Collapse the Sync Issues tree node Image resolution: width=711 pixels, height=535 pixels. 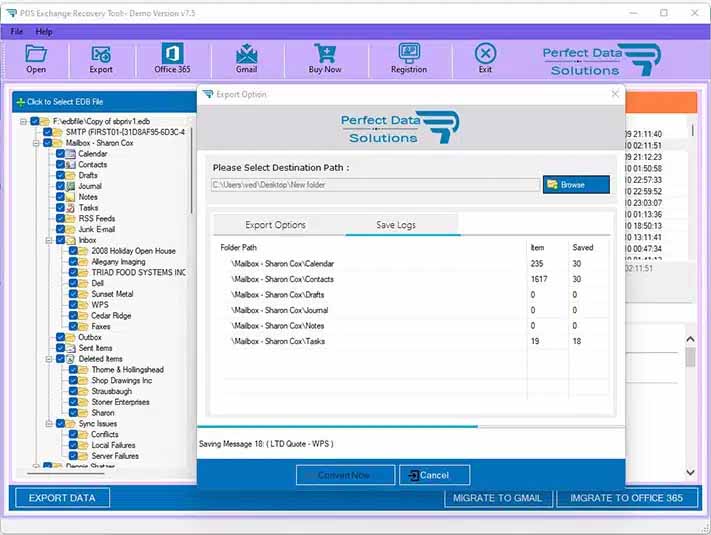click(x=49, y=424)
